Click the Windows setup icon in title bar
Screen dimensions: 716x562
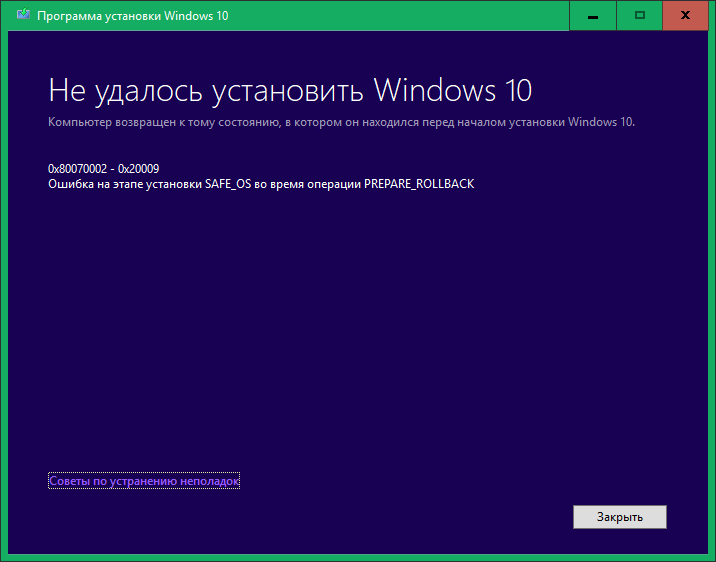(23, 15)
